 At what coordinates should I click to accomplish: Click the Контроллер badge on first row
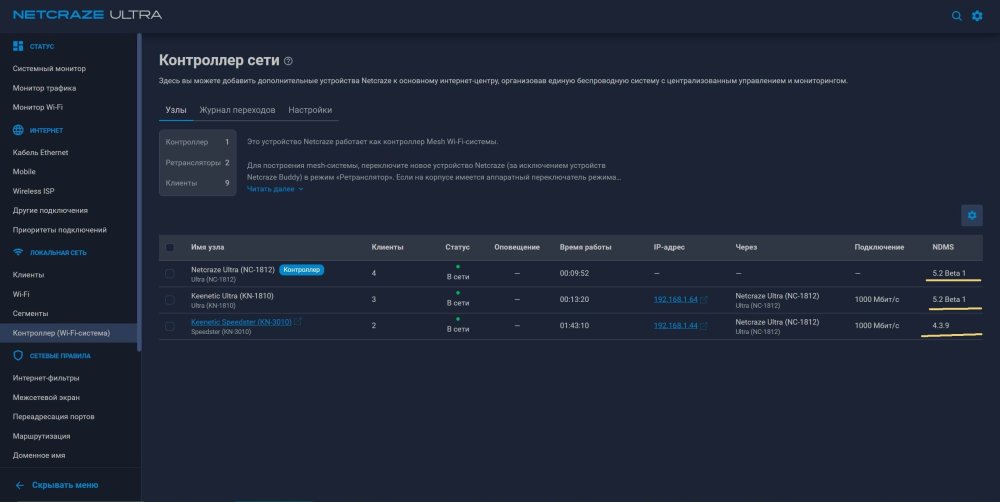click(x=302, y=270)
